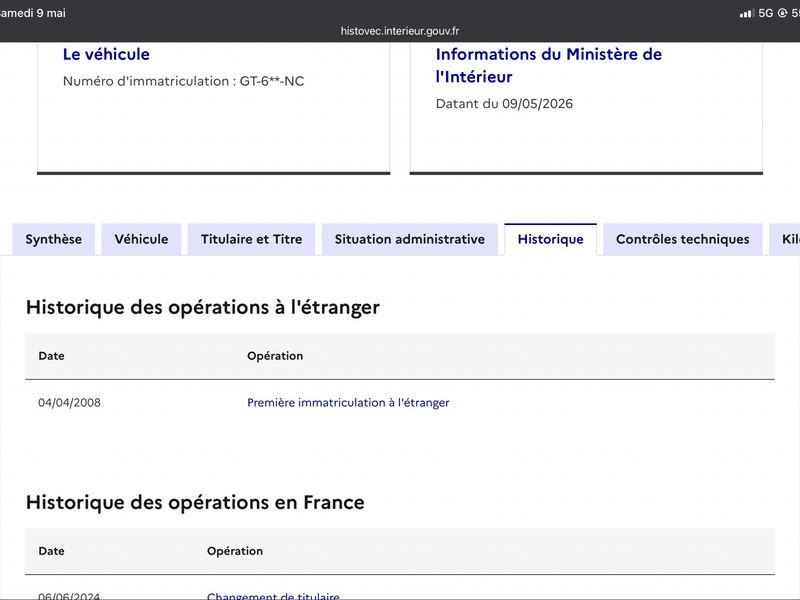
Task: Tap the samedi 9 mai date
Action: click(33, 13)
